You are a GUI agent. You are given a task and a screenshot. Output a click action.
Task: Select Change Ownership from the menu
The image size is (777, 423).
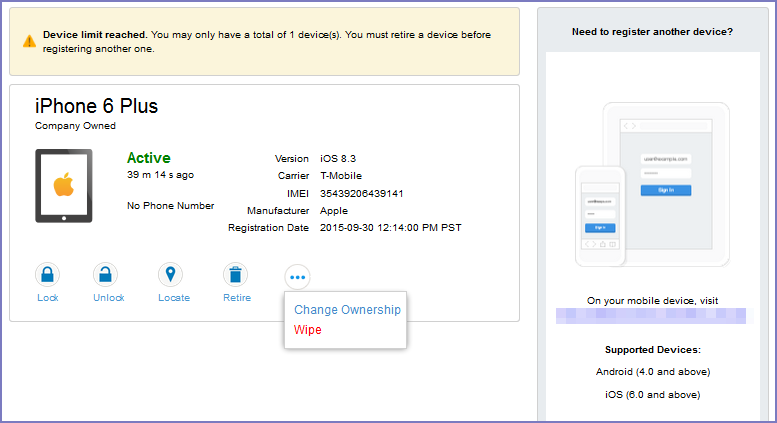(347, 310)
